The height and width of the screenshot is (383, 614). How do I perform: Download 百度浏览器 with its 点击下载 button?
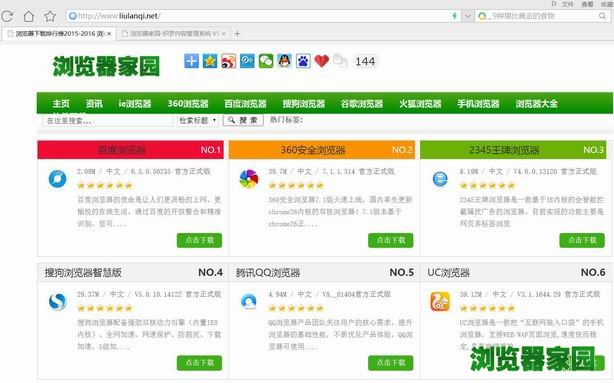(x=199, y=240)
